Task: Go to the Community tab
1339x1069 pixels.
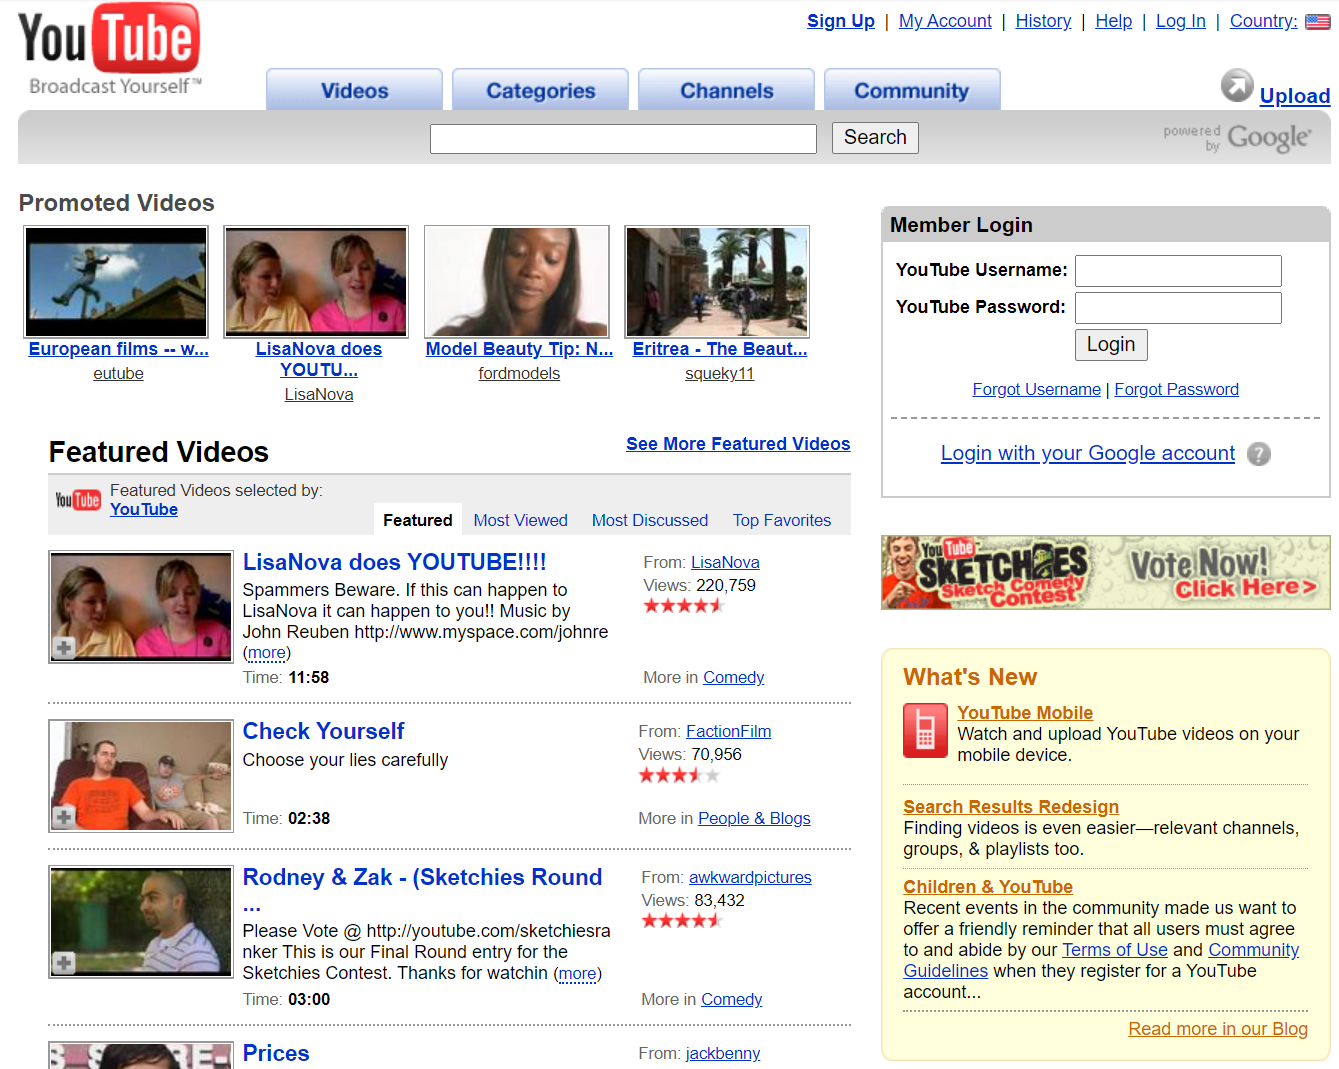Action: 912,91
